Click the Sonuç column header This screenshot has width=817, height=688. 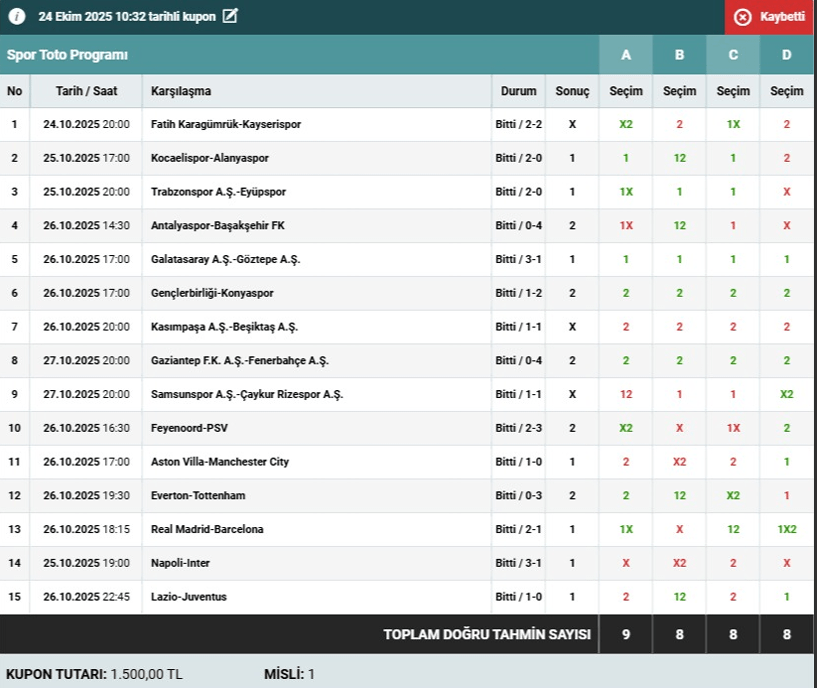[572, 91]
